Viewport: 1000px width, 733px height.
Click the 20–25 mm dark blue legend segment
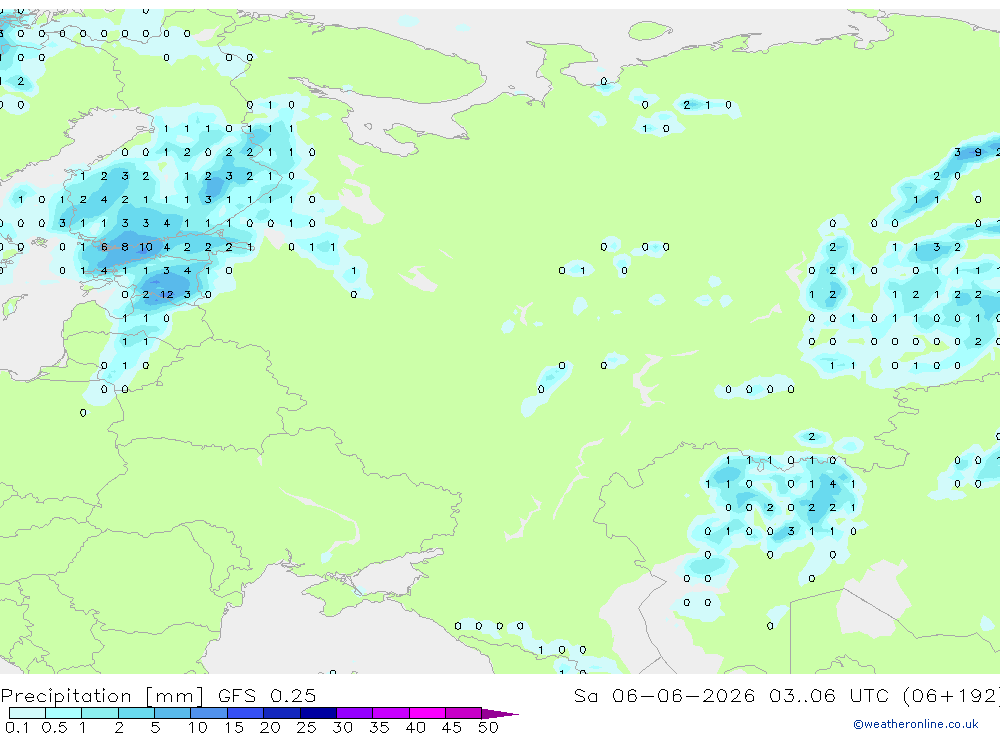pyautogui.click(x=282, y=713)
